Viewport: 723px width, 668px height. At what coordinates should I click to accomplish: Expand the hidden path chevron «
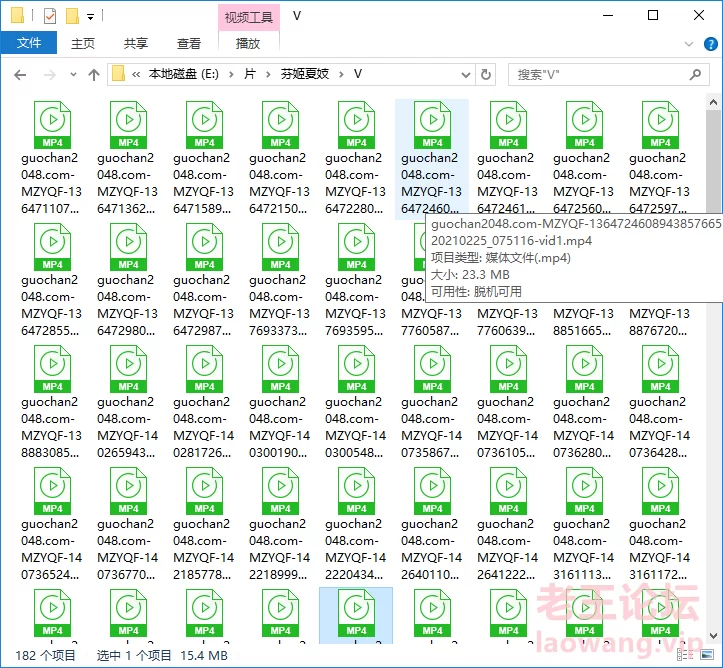pyautogui.click(x=136, y=74)
